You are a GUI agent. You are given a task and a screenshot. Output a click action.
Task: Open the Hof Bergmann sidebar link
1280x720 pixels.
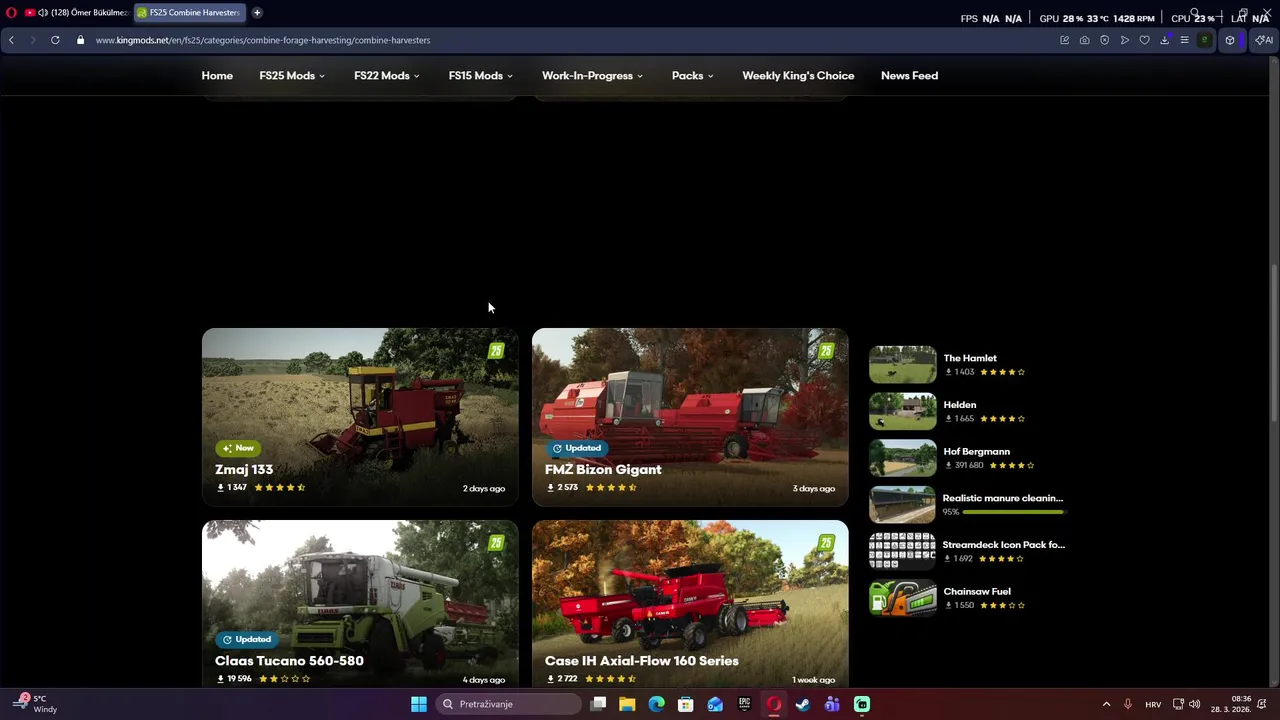click(977, 452)
